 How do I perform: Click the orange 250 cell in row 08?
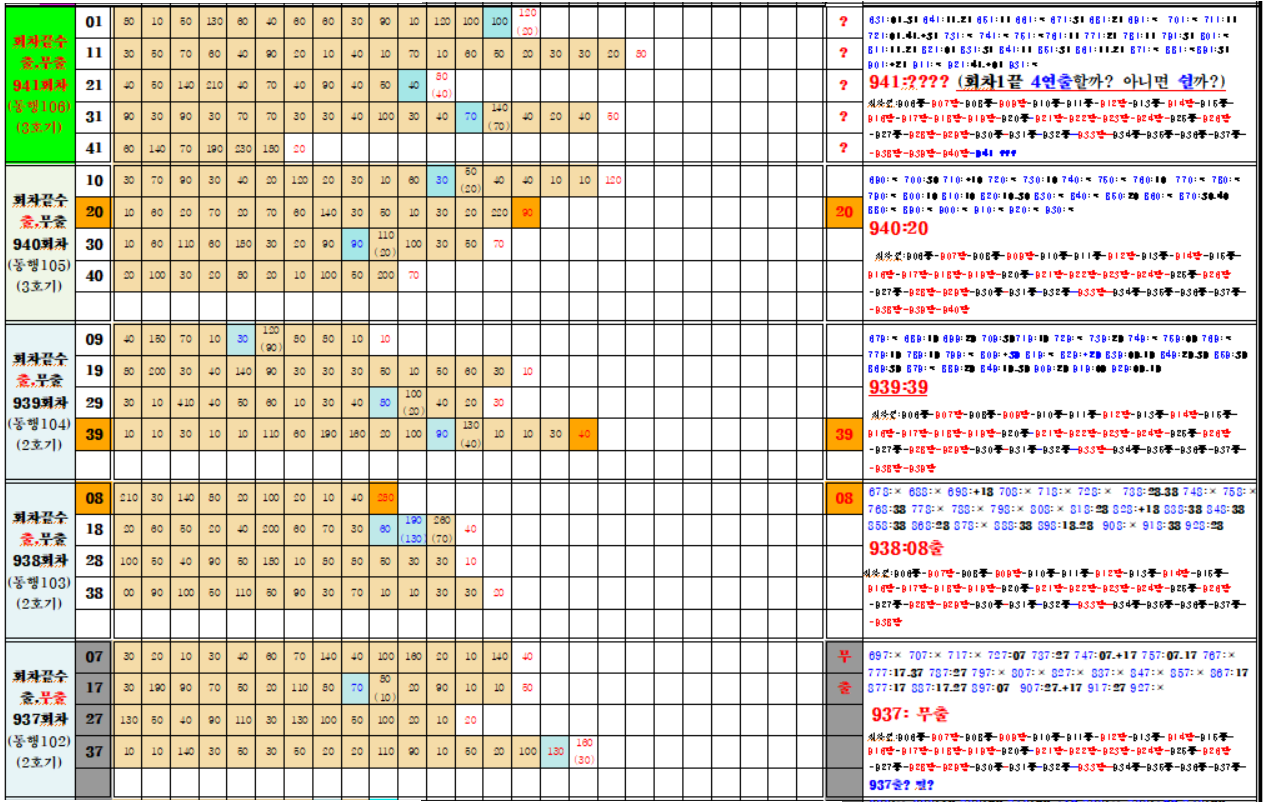point(384,497)
